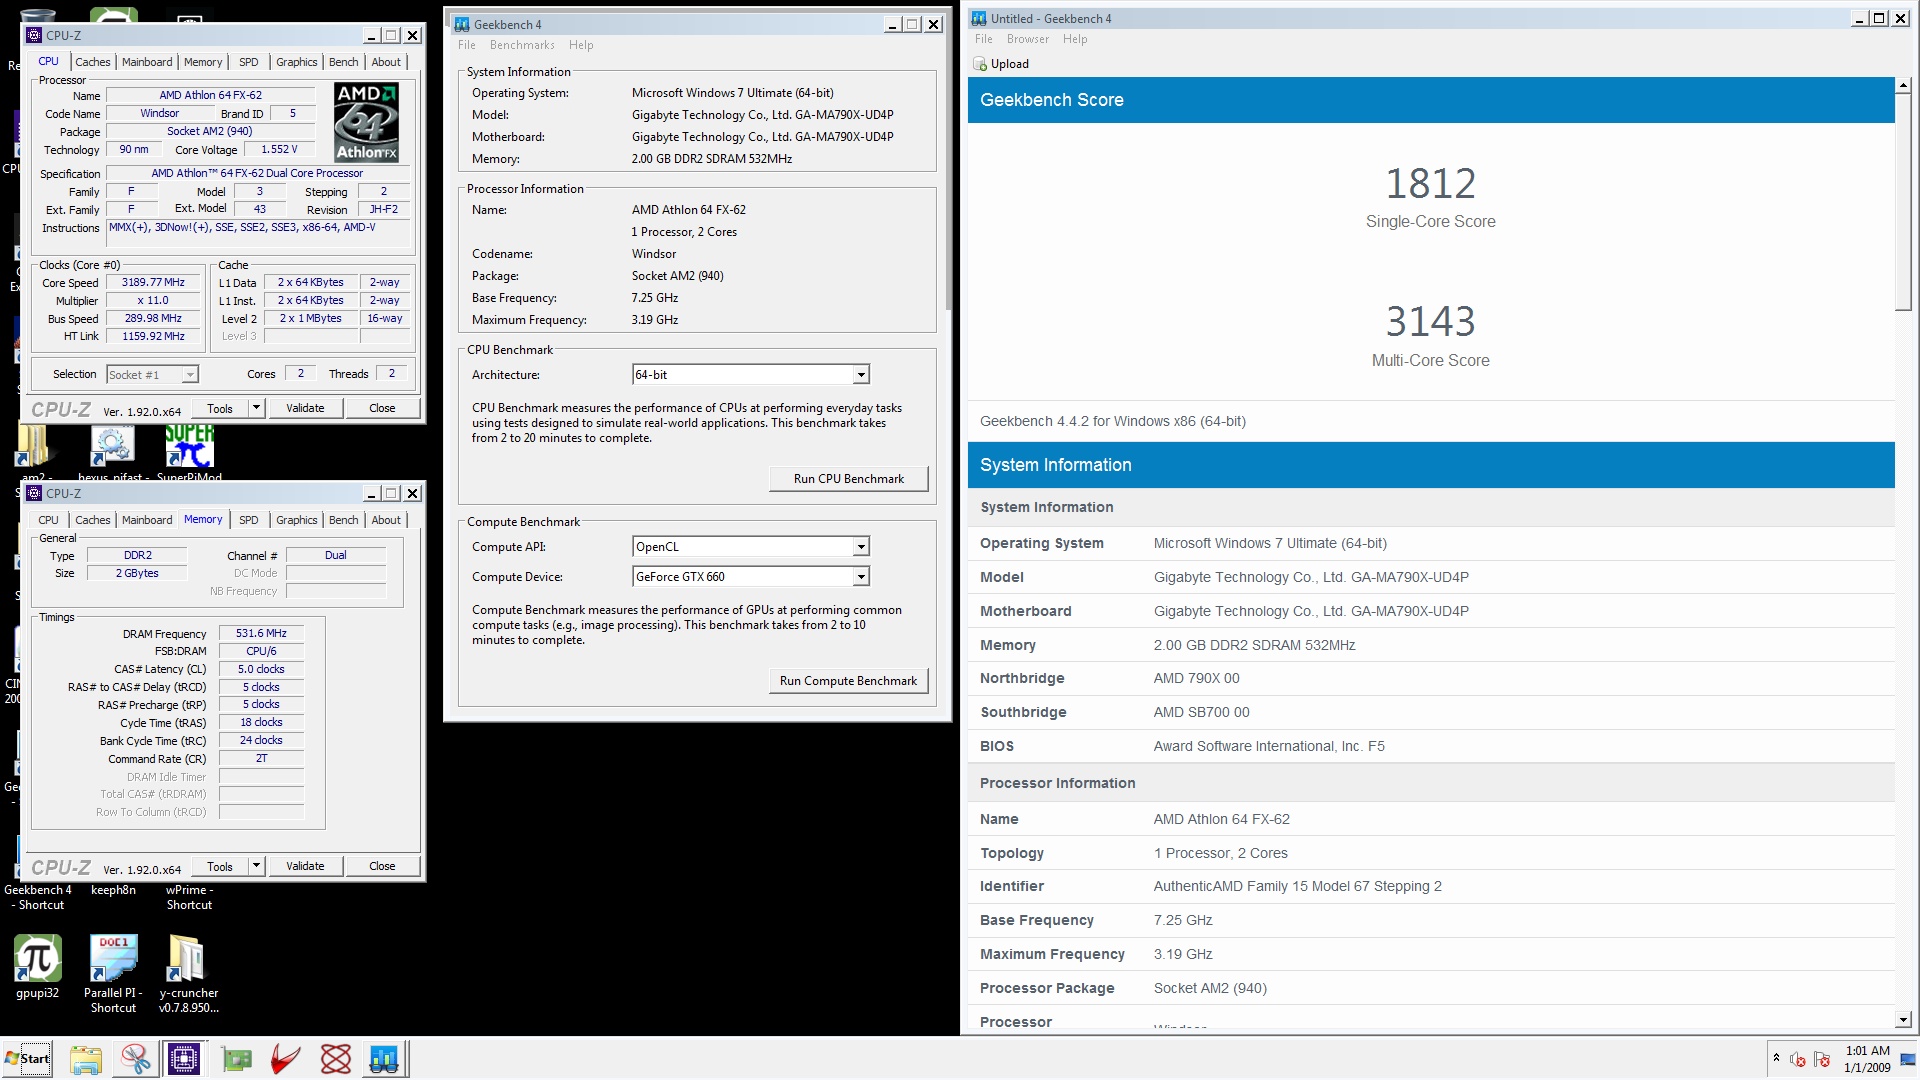
Task: Show hidden system tray icons arrow
Action: tap(1776, 1058)
